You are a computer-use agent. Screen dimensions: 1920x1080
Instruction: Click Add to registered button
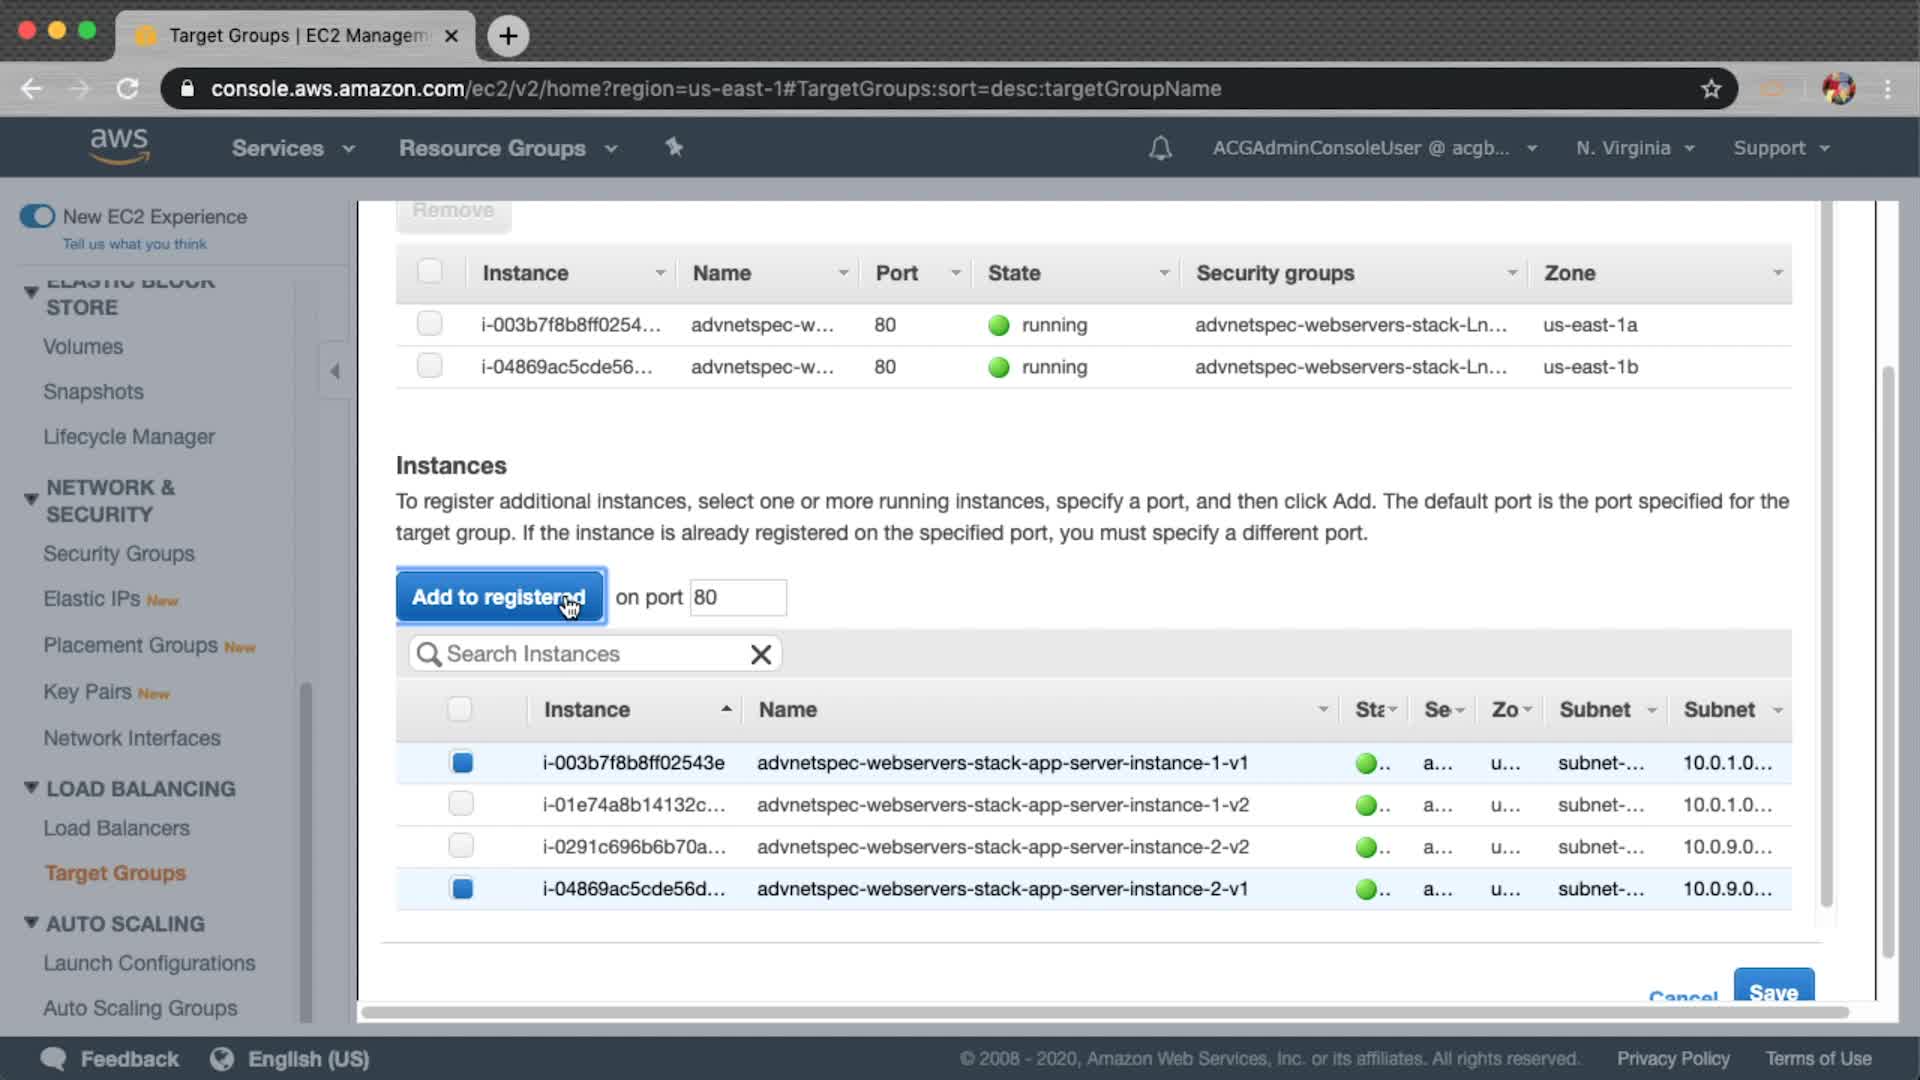(499, 597)
